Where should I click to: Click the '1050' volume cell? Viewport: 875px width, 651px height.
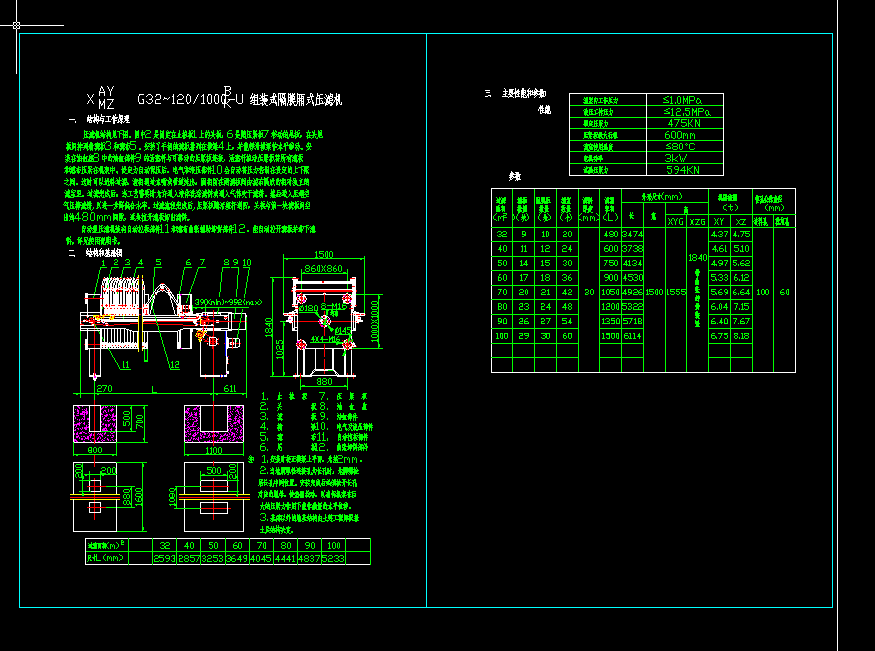point(610,292)
